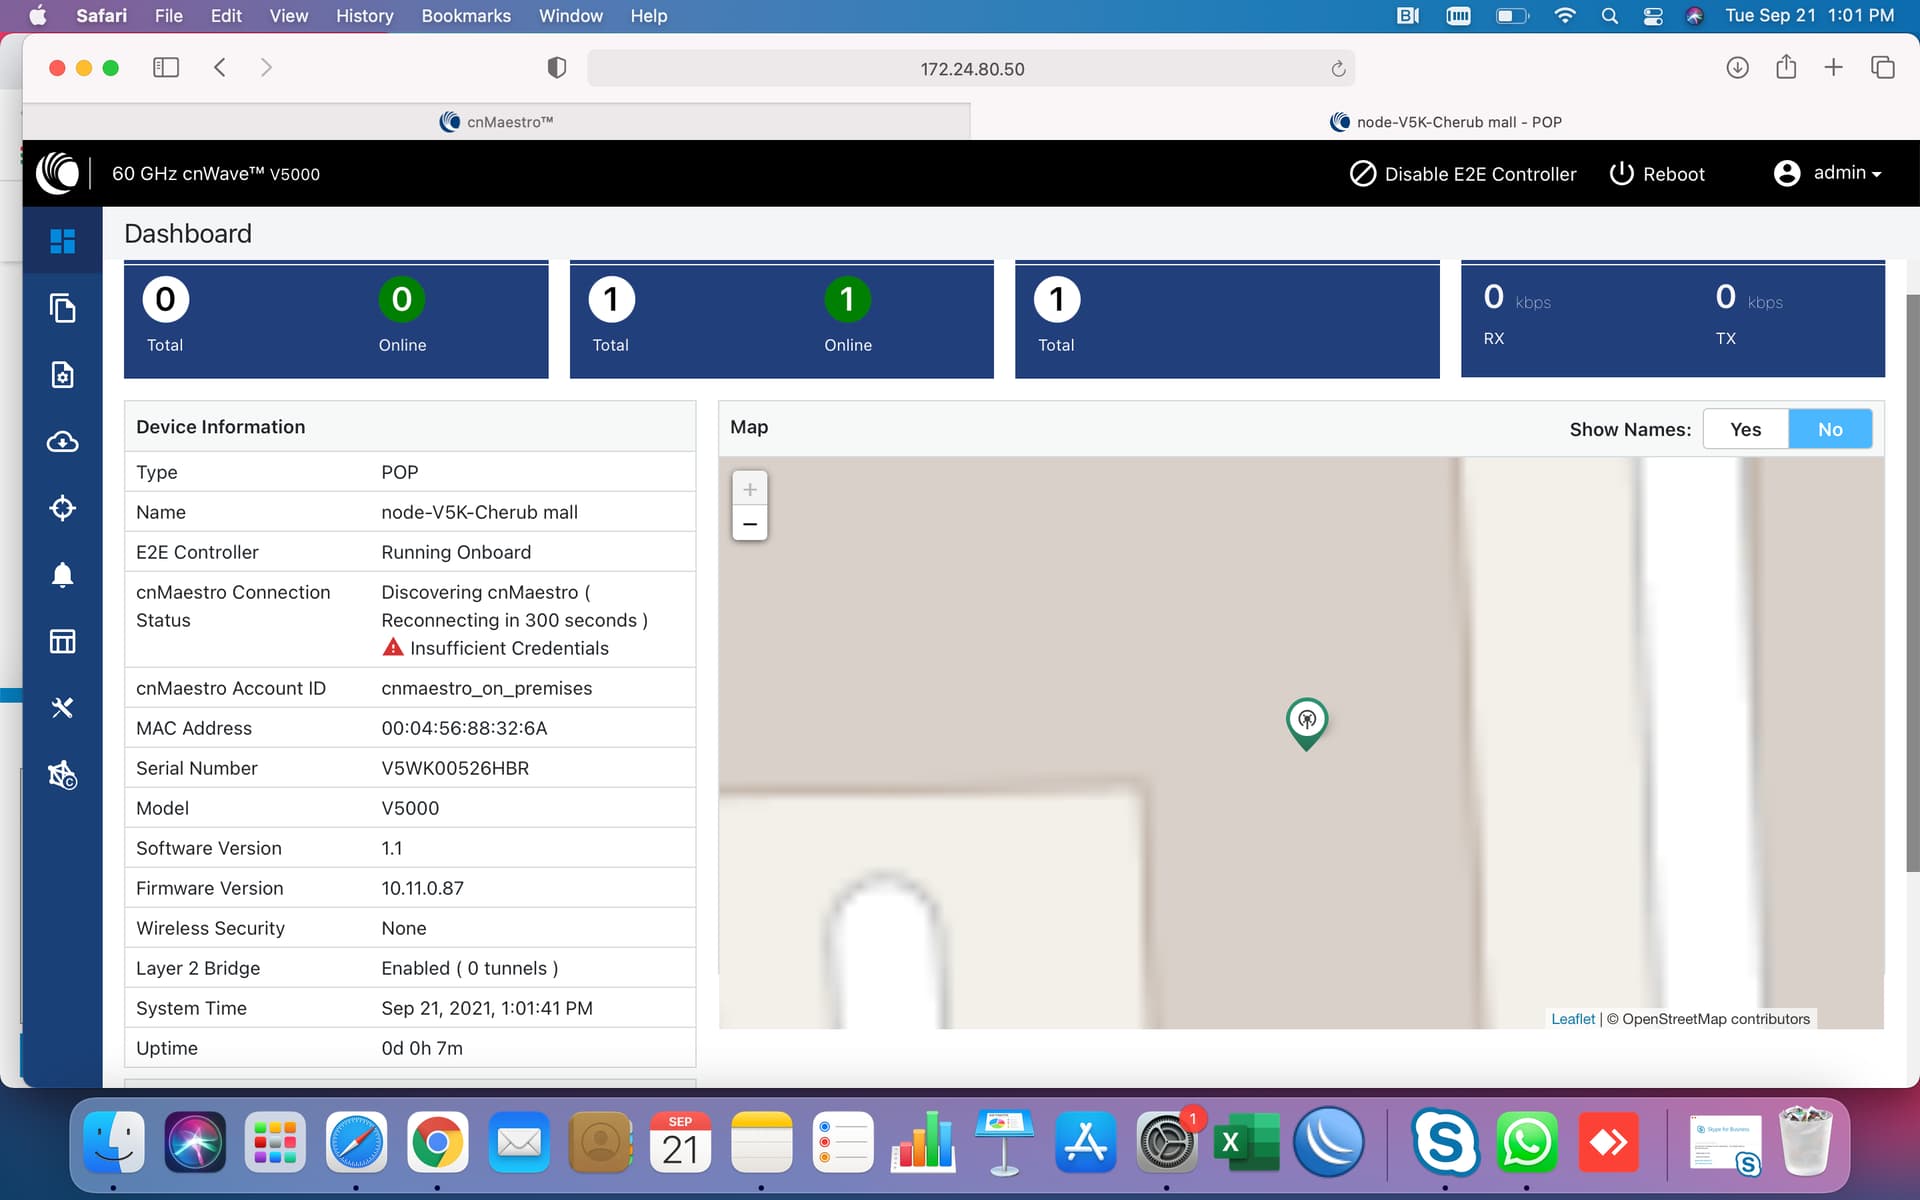The height and width of the screenshot is (1200, 1920).
Task: Select MAC Address value 00:04:56:88:32:6A
Action: pyautogui.click(x=464, y=728)
